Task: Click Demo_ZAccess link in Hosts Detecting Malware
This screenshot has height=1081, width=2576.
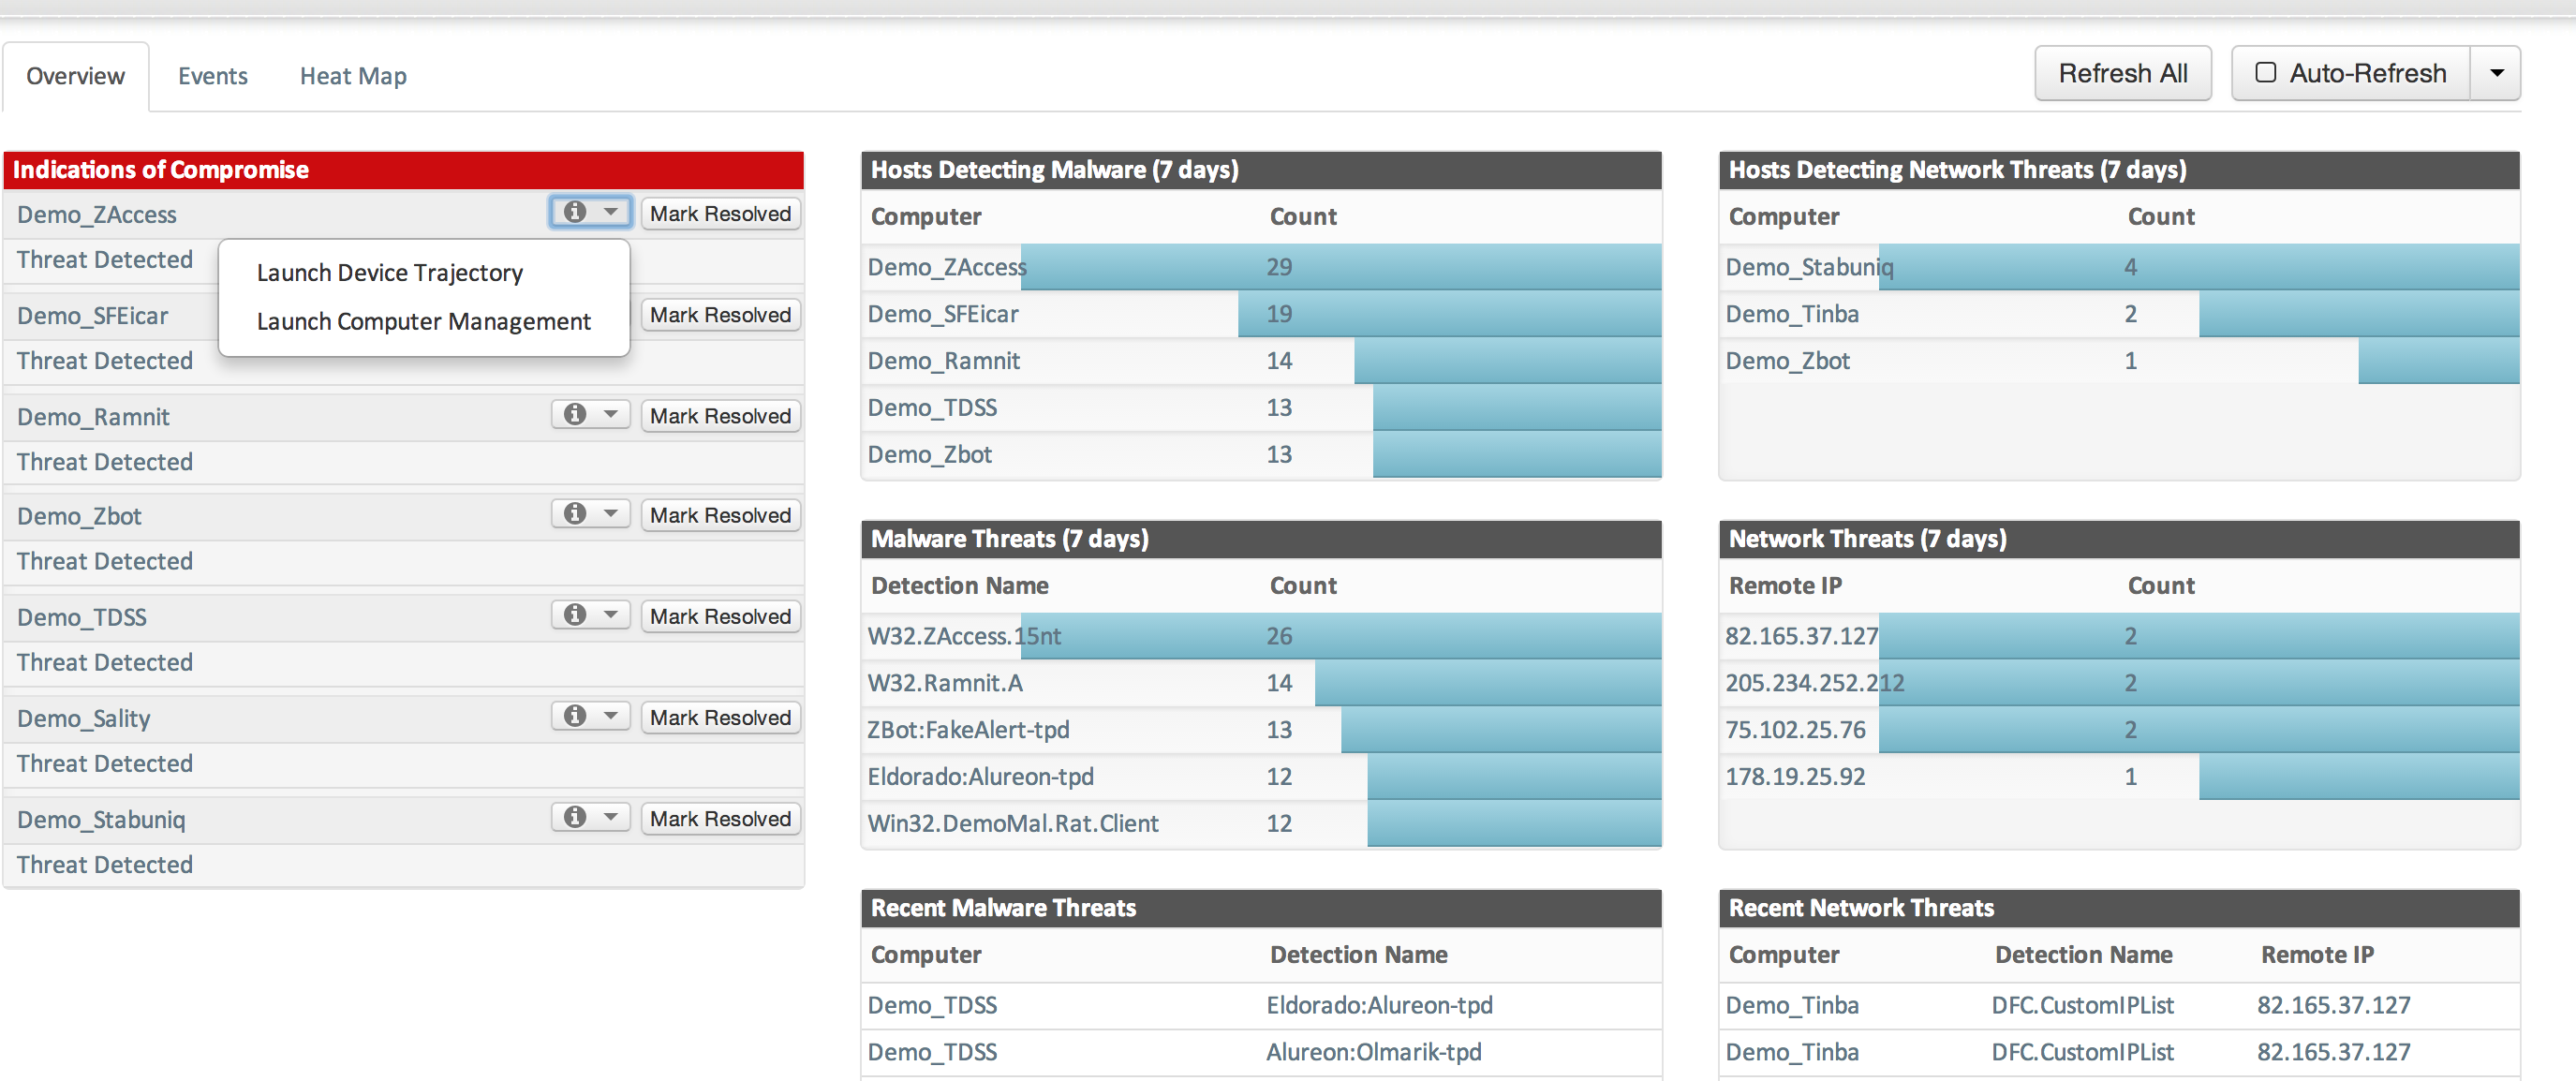Action: pos(946,267)
